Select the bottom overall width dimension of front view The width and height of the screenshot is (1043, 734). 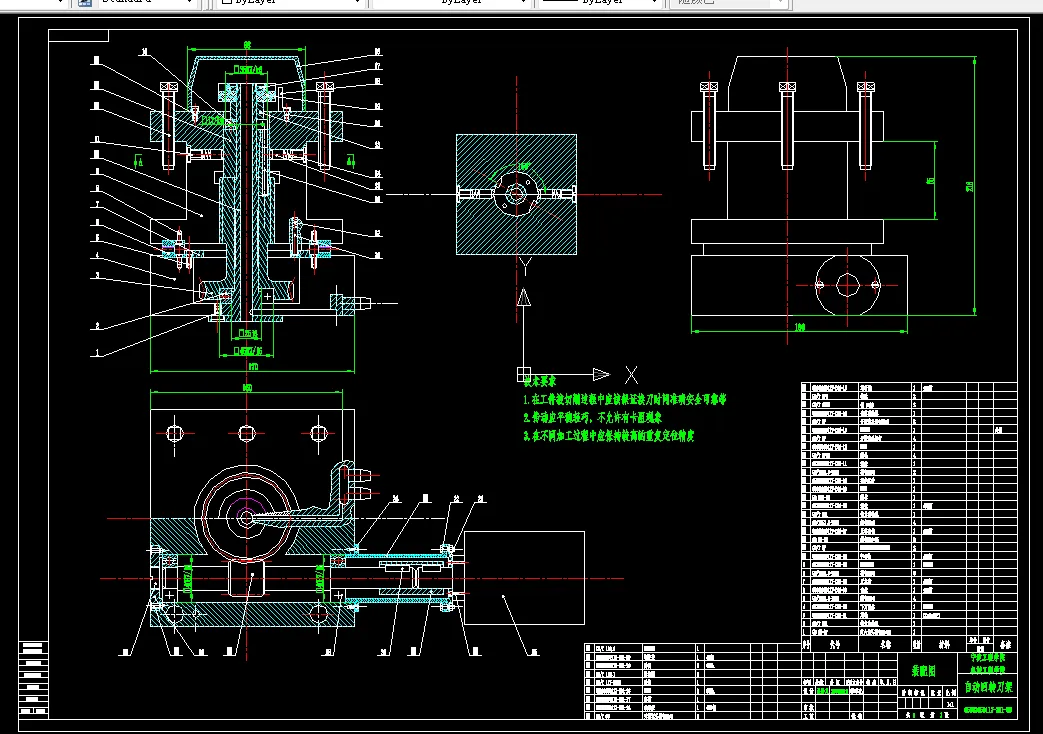(x=253, y=367)
